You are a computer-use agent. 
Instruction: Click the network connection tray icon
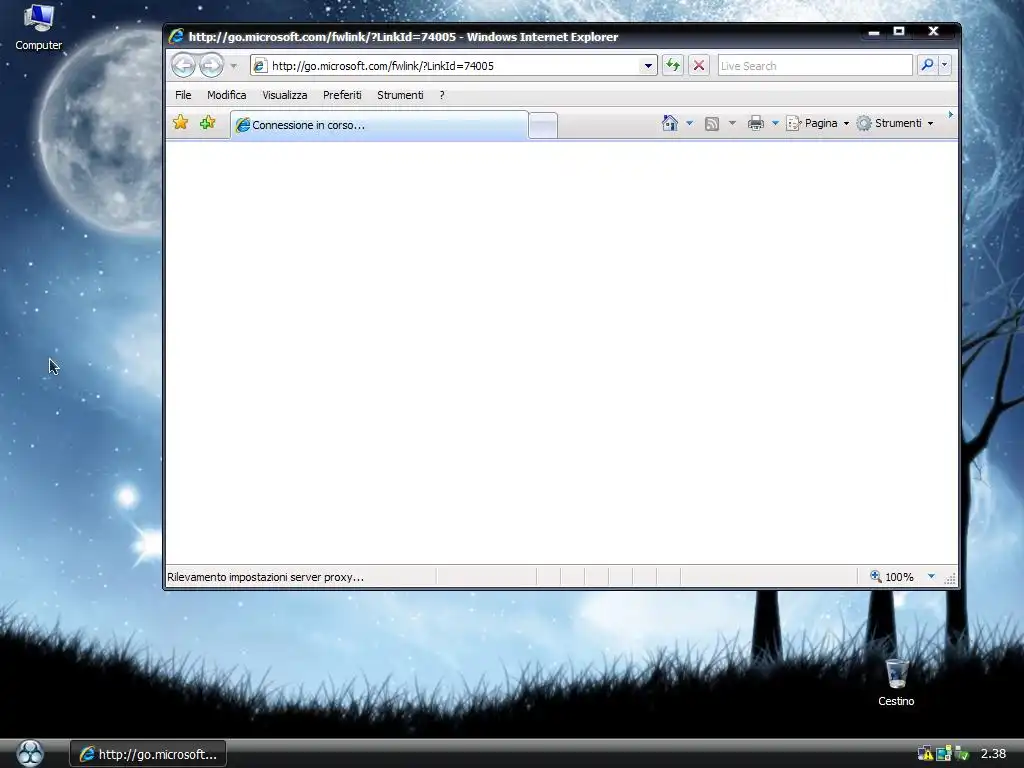tap(944, 754)
